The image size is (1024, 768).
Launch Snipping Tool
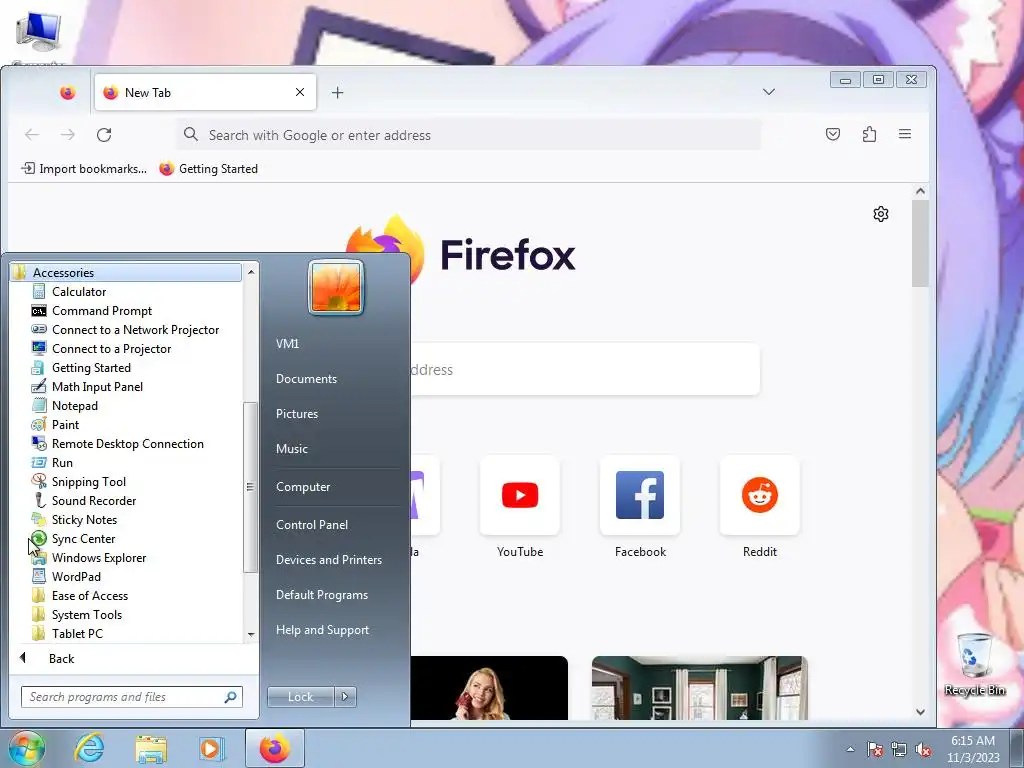88,481
